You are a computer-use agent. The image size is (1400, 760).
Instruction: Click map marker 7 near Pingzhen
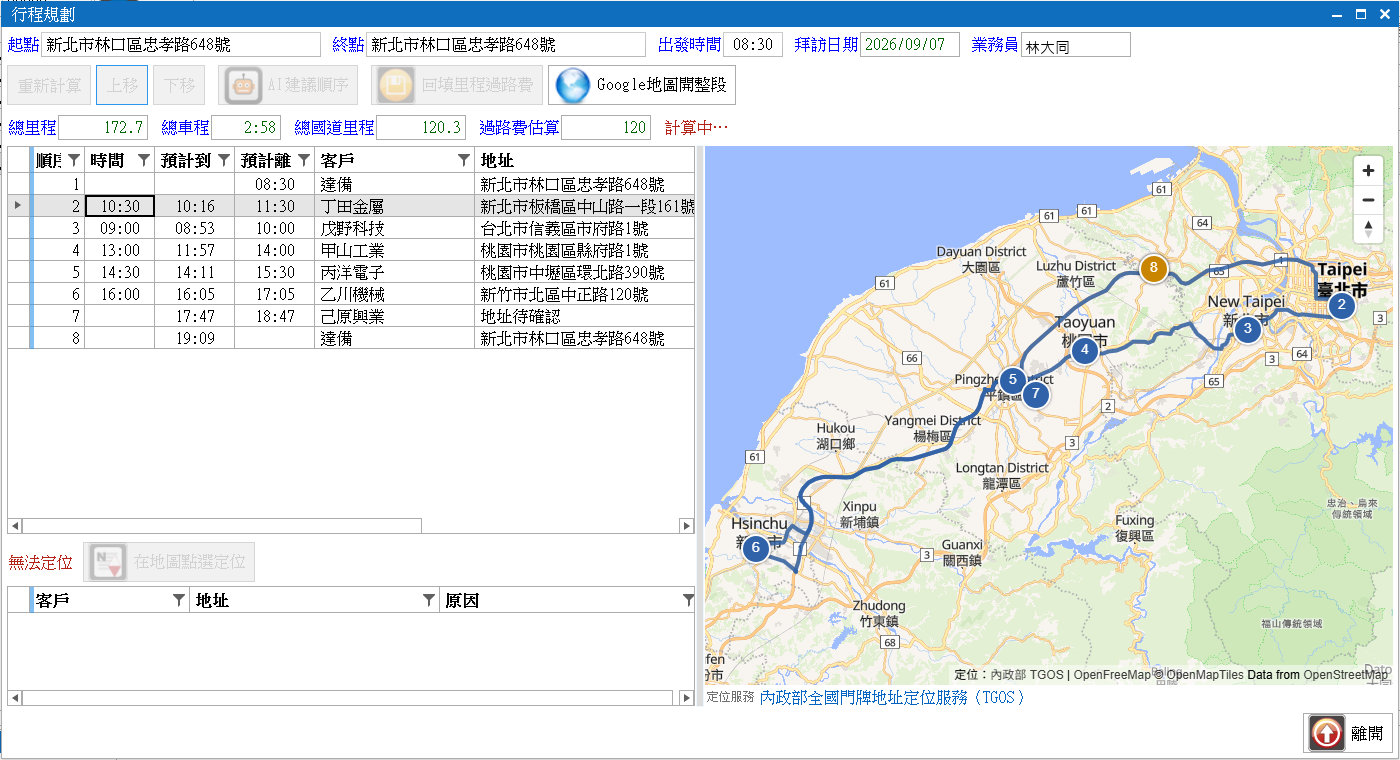1036,394
